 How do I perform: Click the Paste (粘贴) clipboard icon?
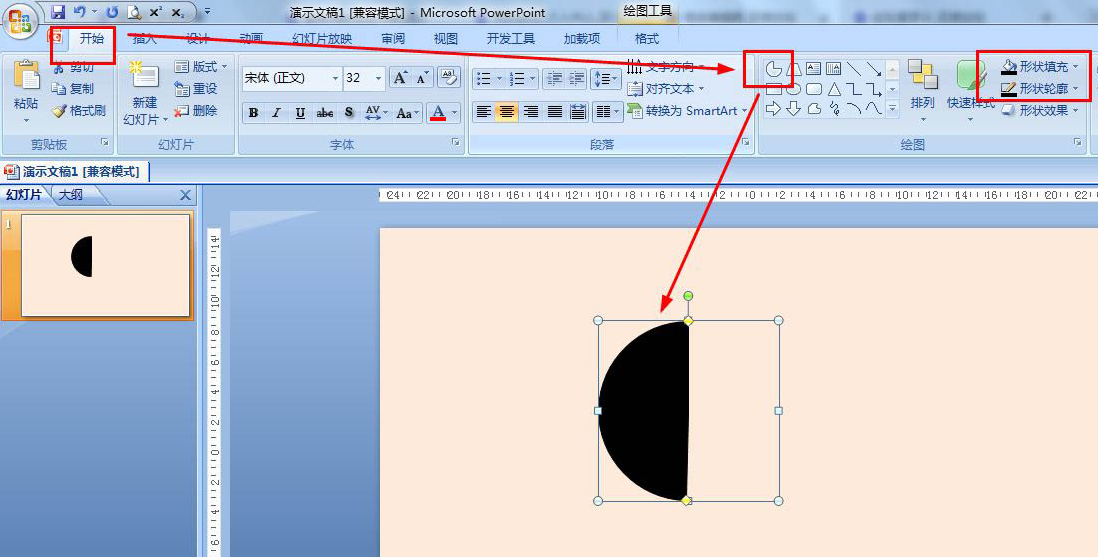coord(26,76)
